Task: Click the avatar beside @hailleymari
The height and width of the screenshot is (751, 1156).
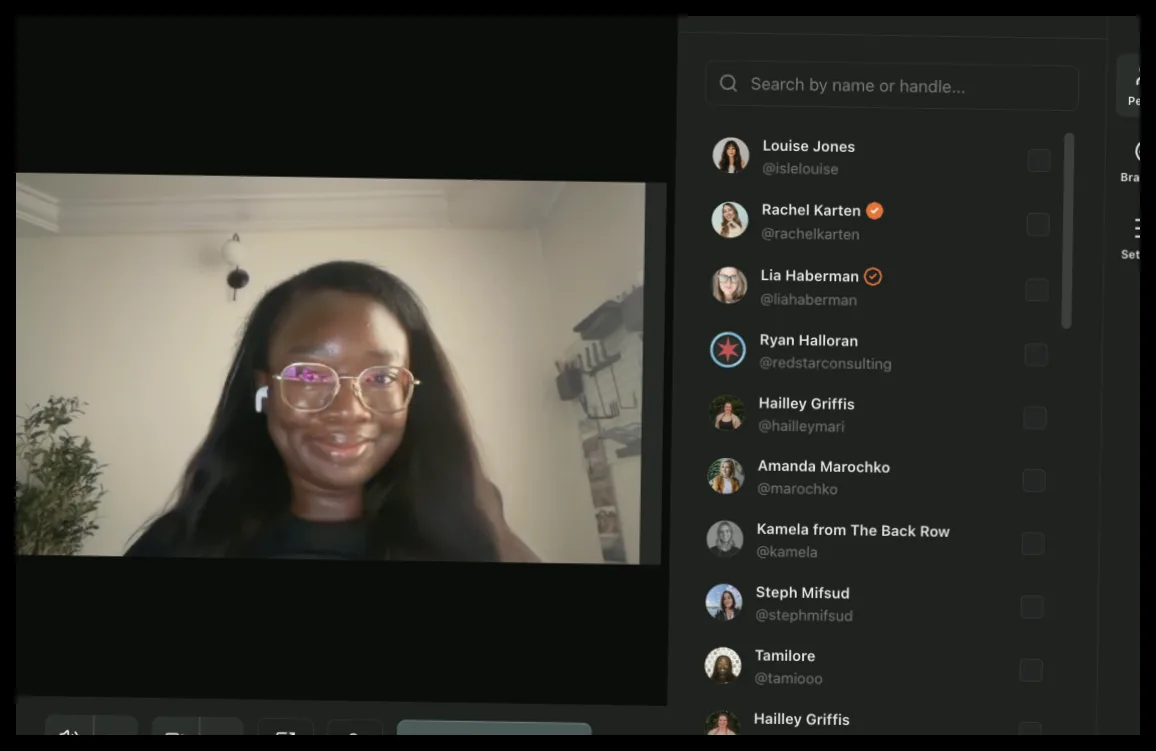Action: [727, 413]
